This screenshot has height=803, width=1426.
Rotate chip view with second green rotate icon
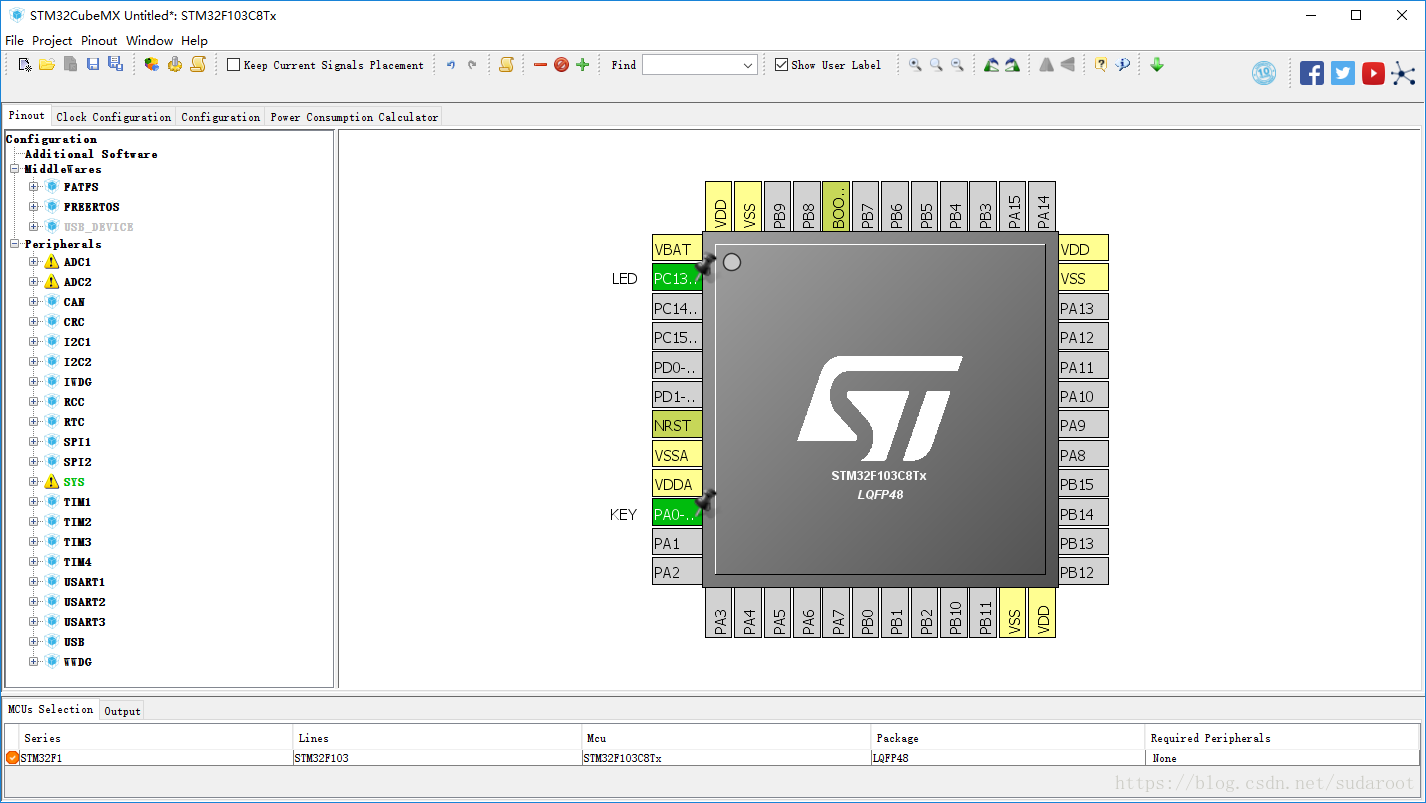point(1012,65)
